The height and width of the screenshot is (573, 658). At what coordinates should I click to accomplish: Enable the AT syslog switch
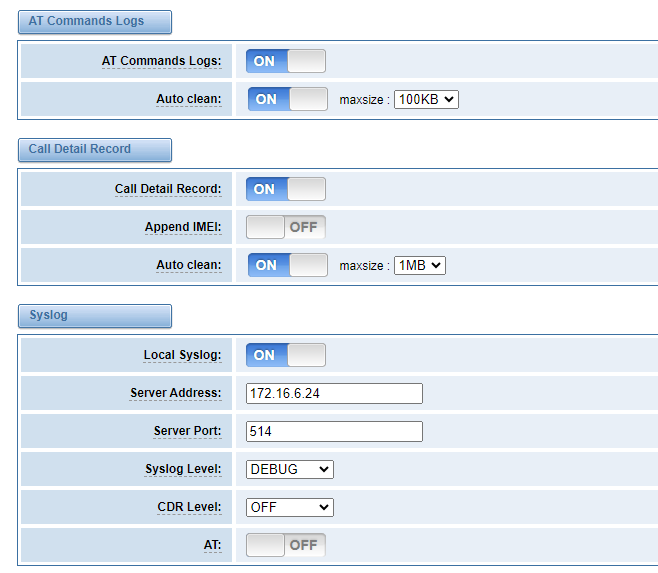pos(286,545)
